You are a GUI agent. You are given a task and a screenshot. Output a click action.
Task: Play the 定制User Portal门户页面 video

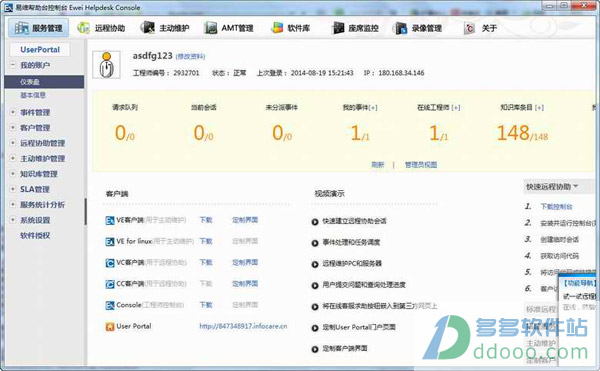click(x=315, y=328)
